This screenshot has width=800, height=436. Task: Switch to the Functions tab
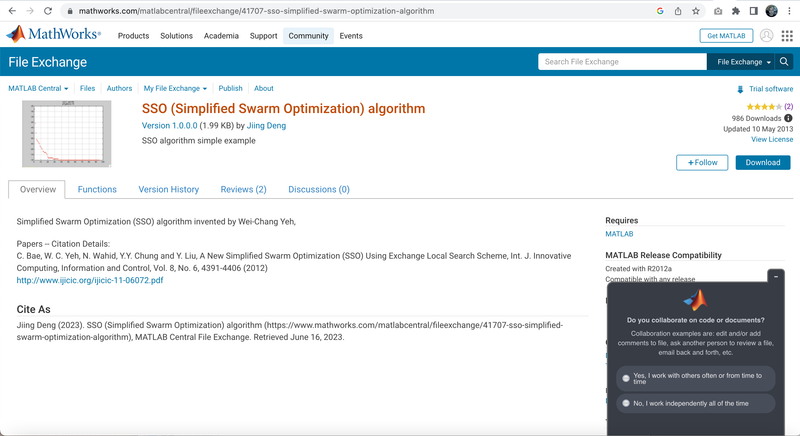click(x=97, y=189)
